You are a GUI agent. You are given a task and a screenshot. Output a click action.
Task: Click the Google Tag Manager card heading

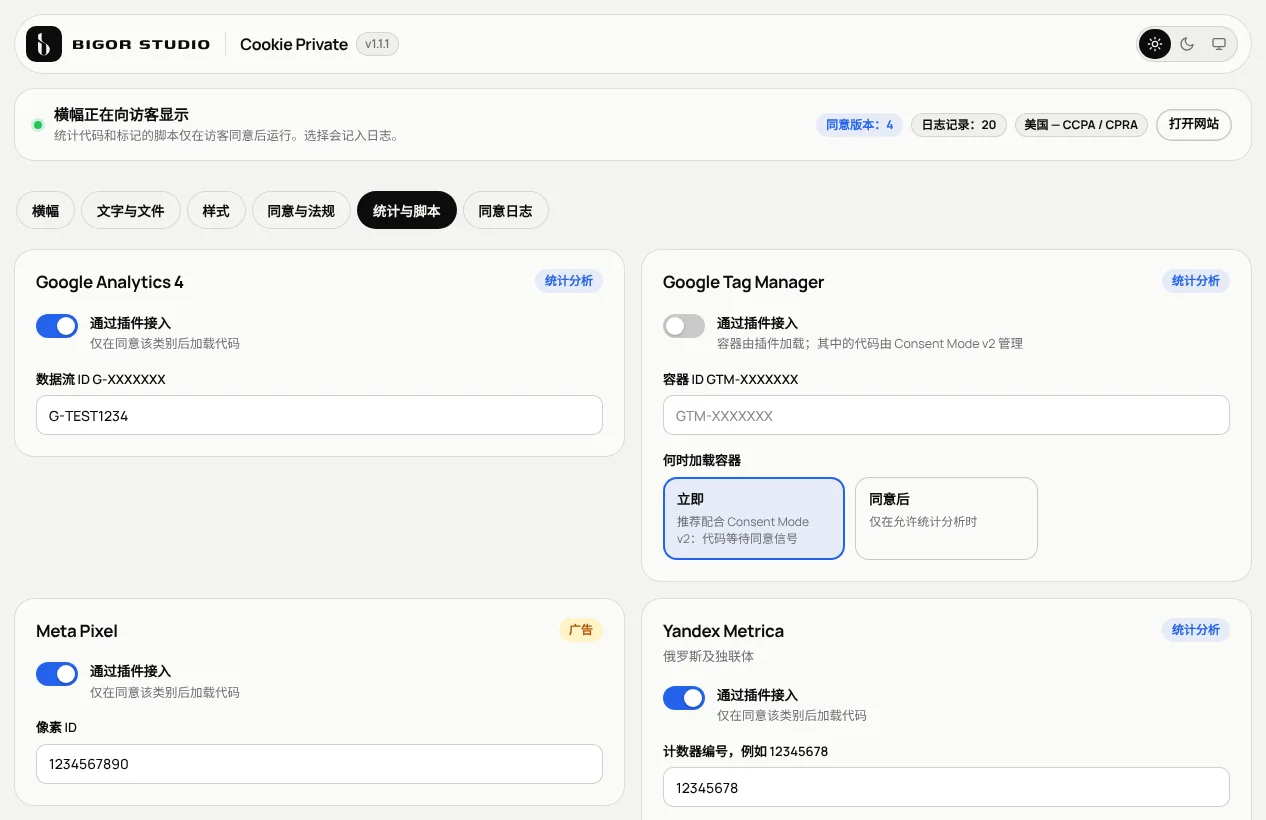[743, 282]
